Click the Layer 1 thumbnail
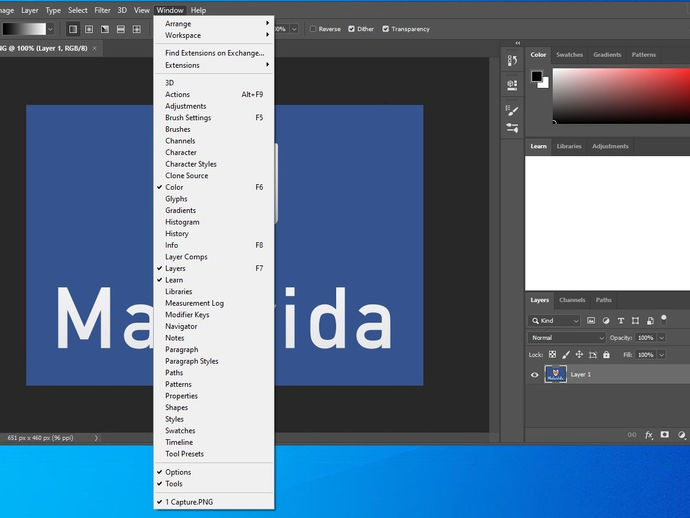Screen dimensions: 690x518 point(555,375)
